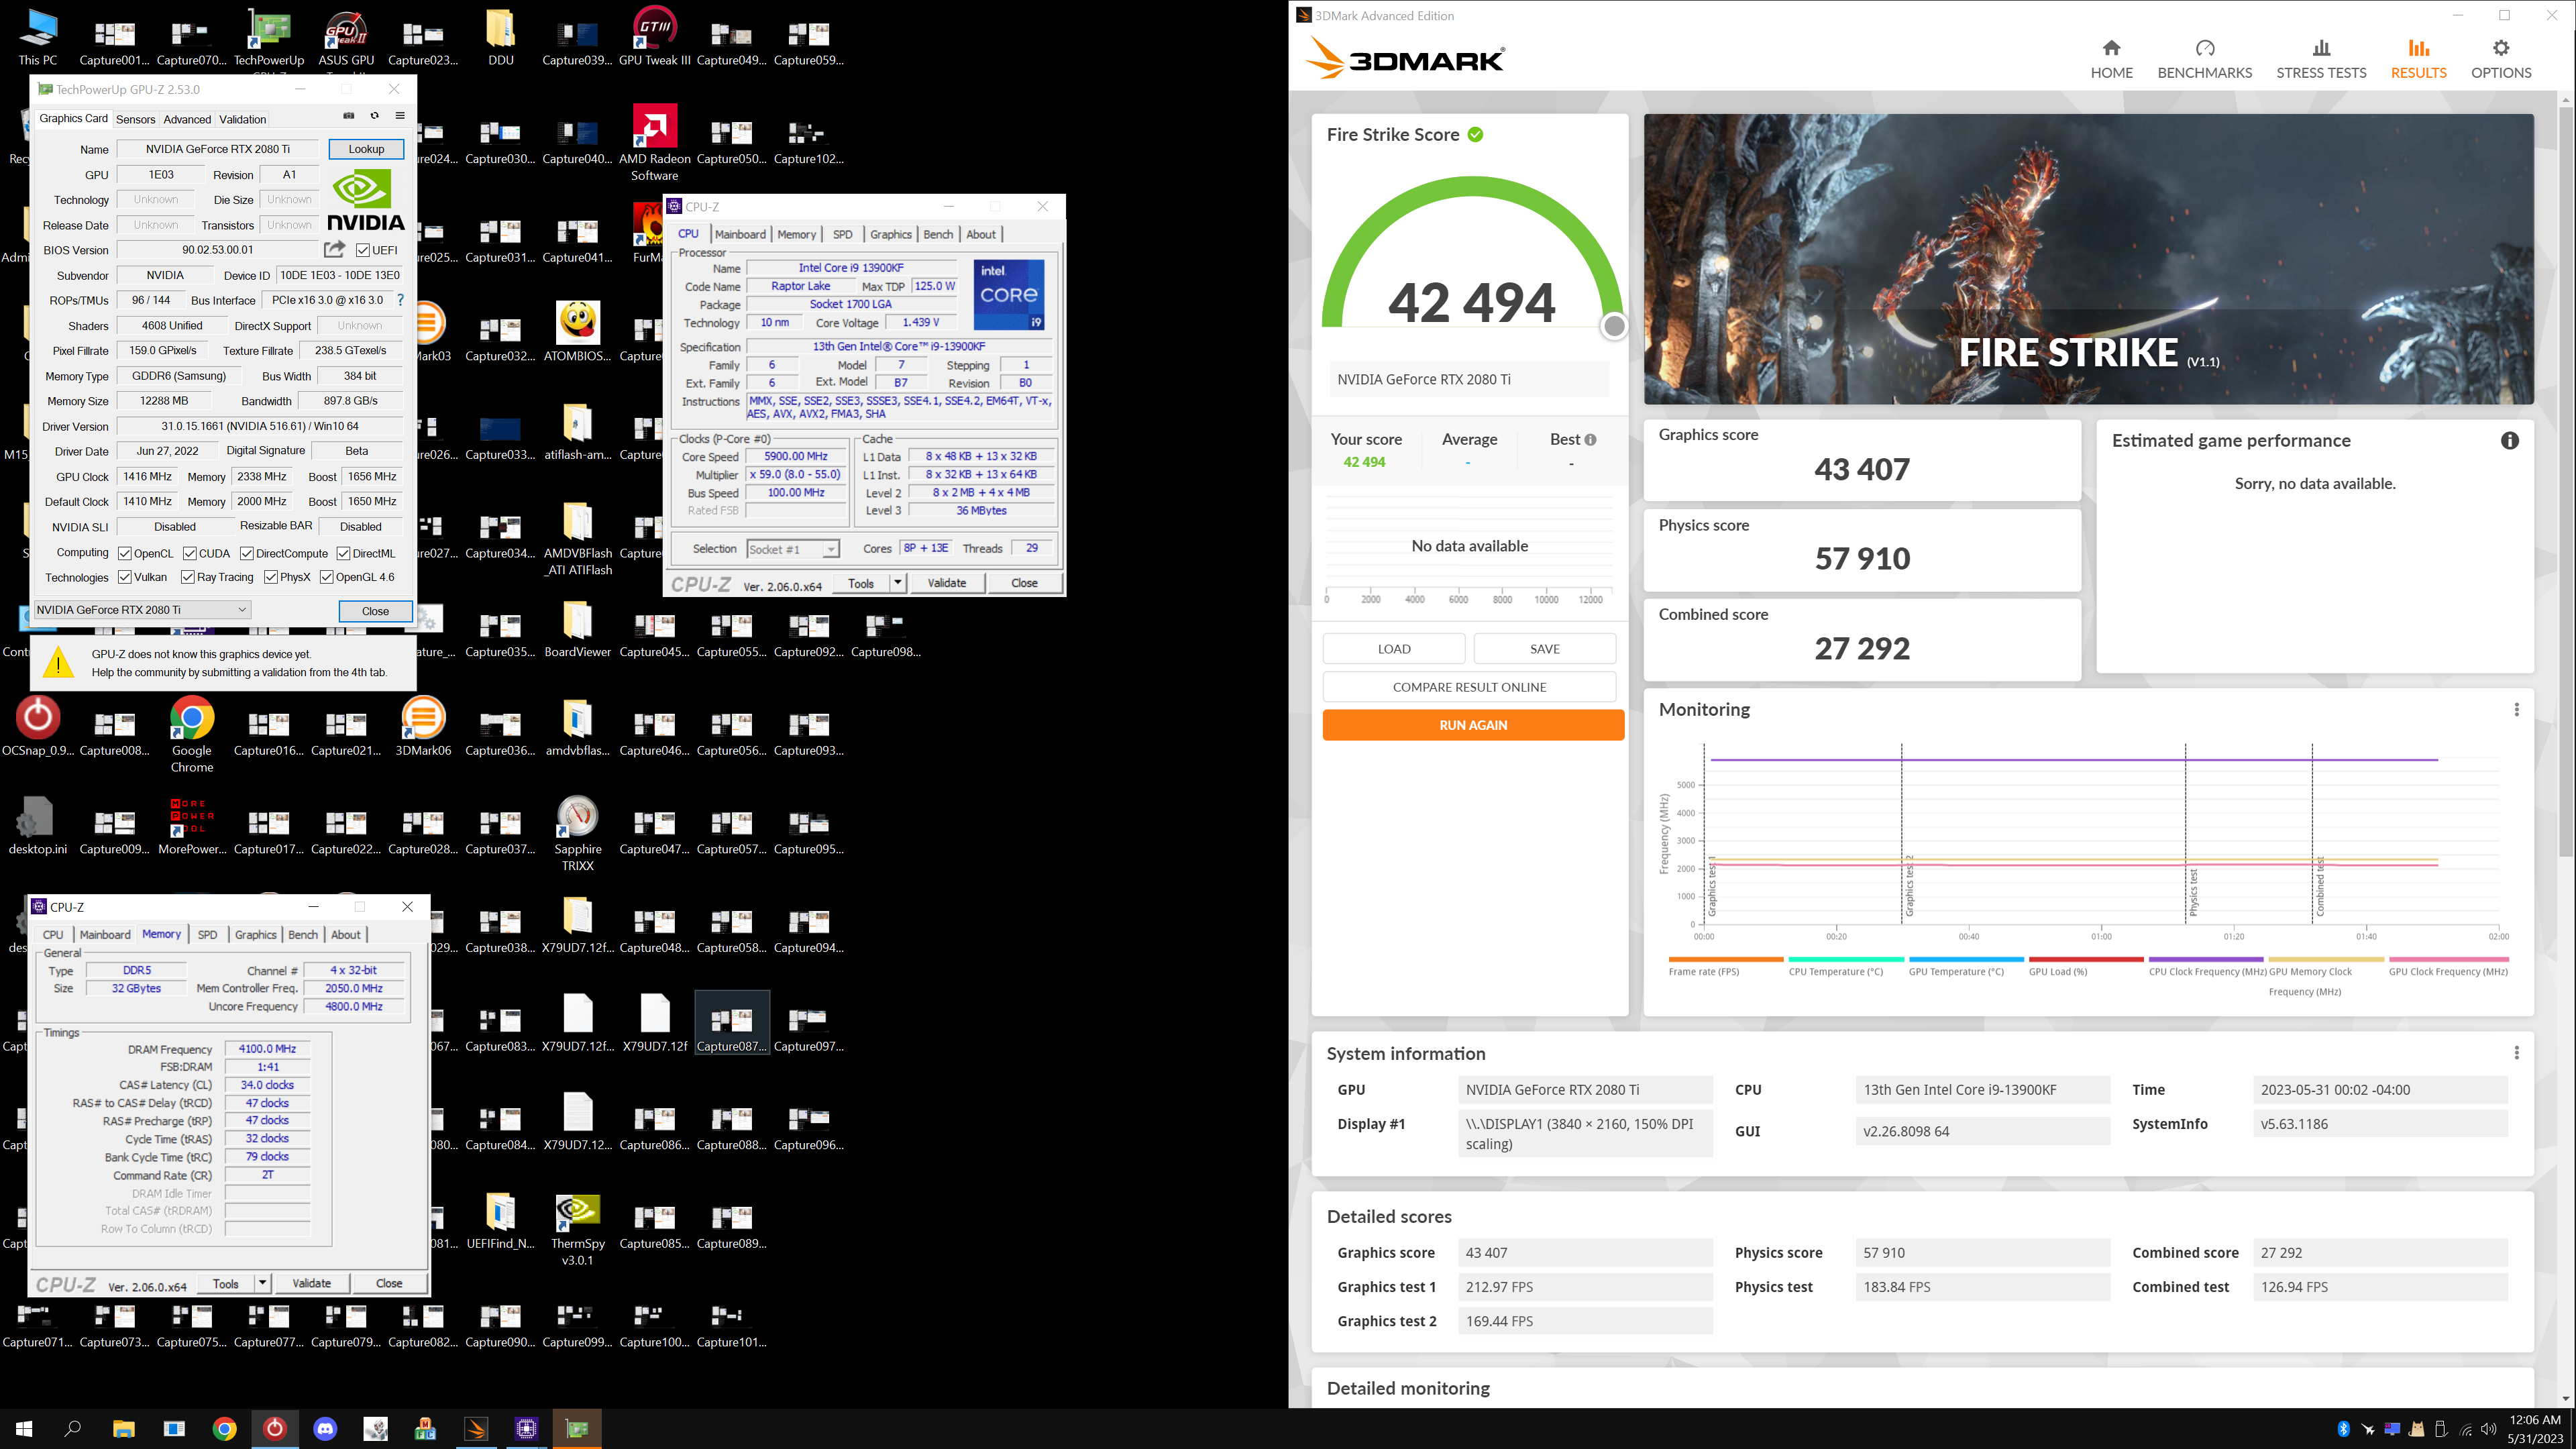The image size is (2576, 1449).
Task: Open the SPD tab in the CPU-Z memory window
Action: coord(207,934)
